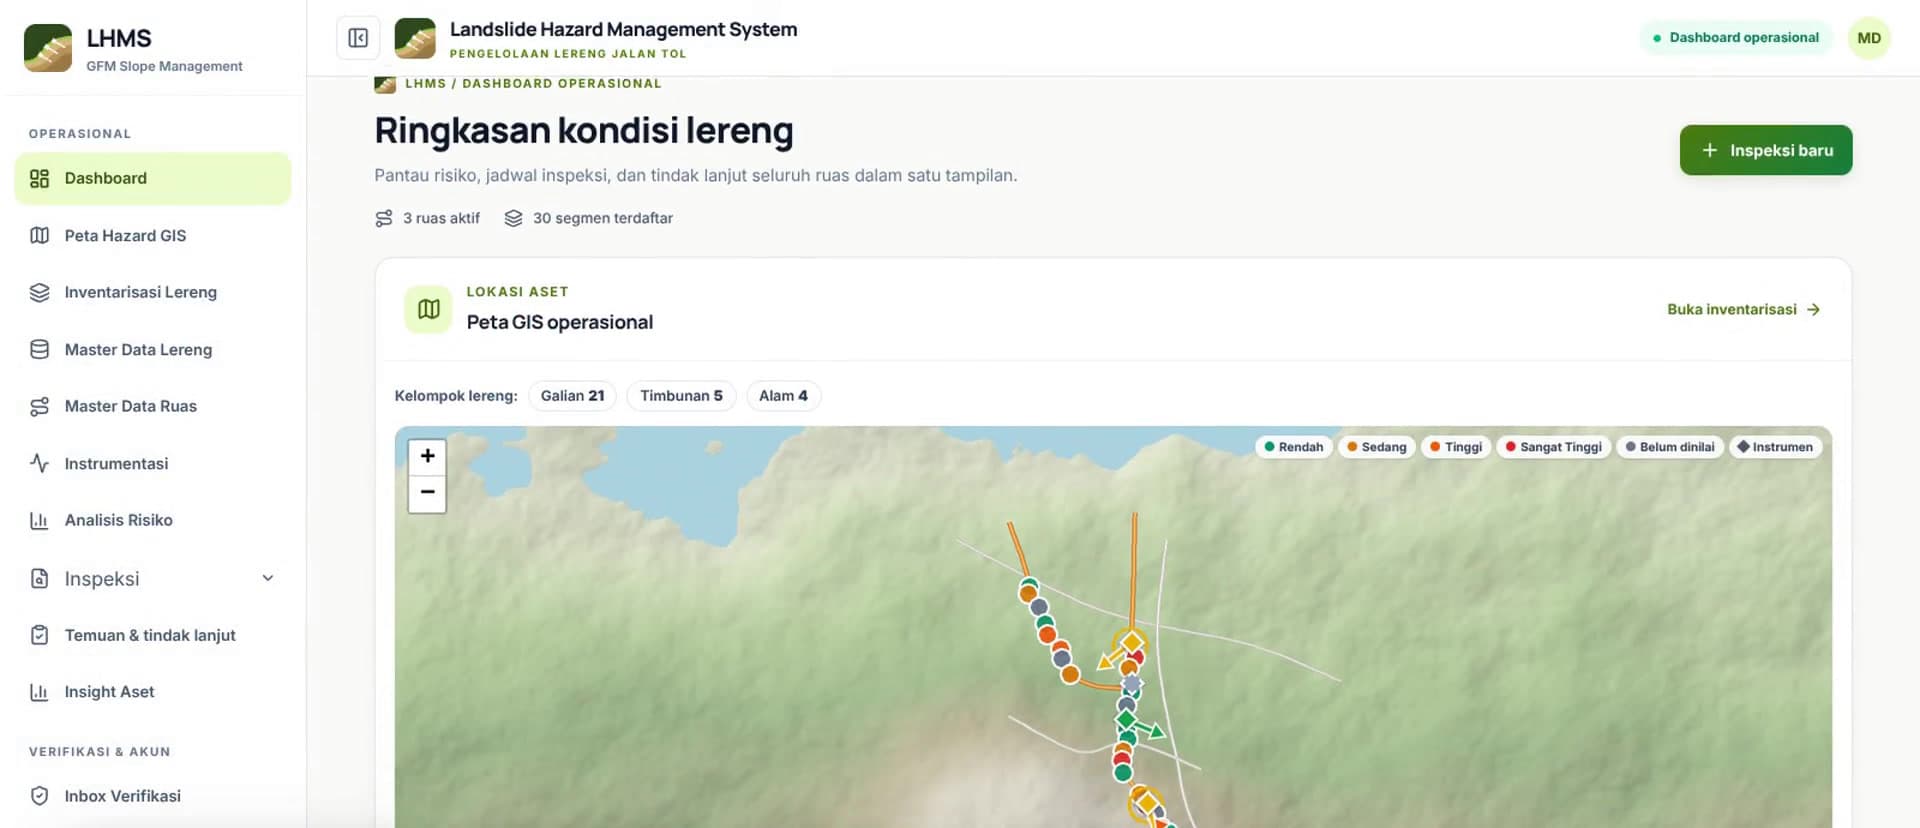Click the Instrumen legend item
1920x828 pixels.
1775,447
